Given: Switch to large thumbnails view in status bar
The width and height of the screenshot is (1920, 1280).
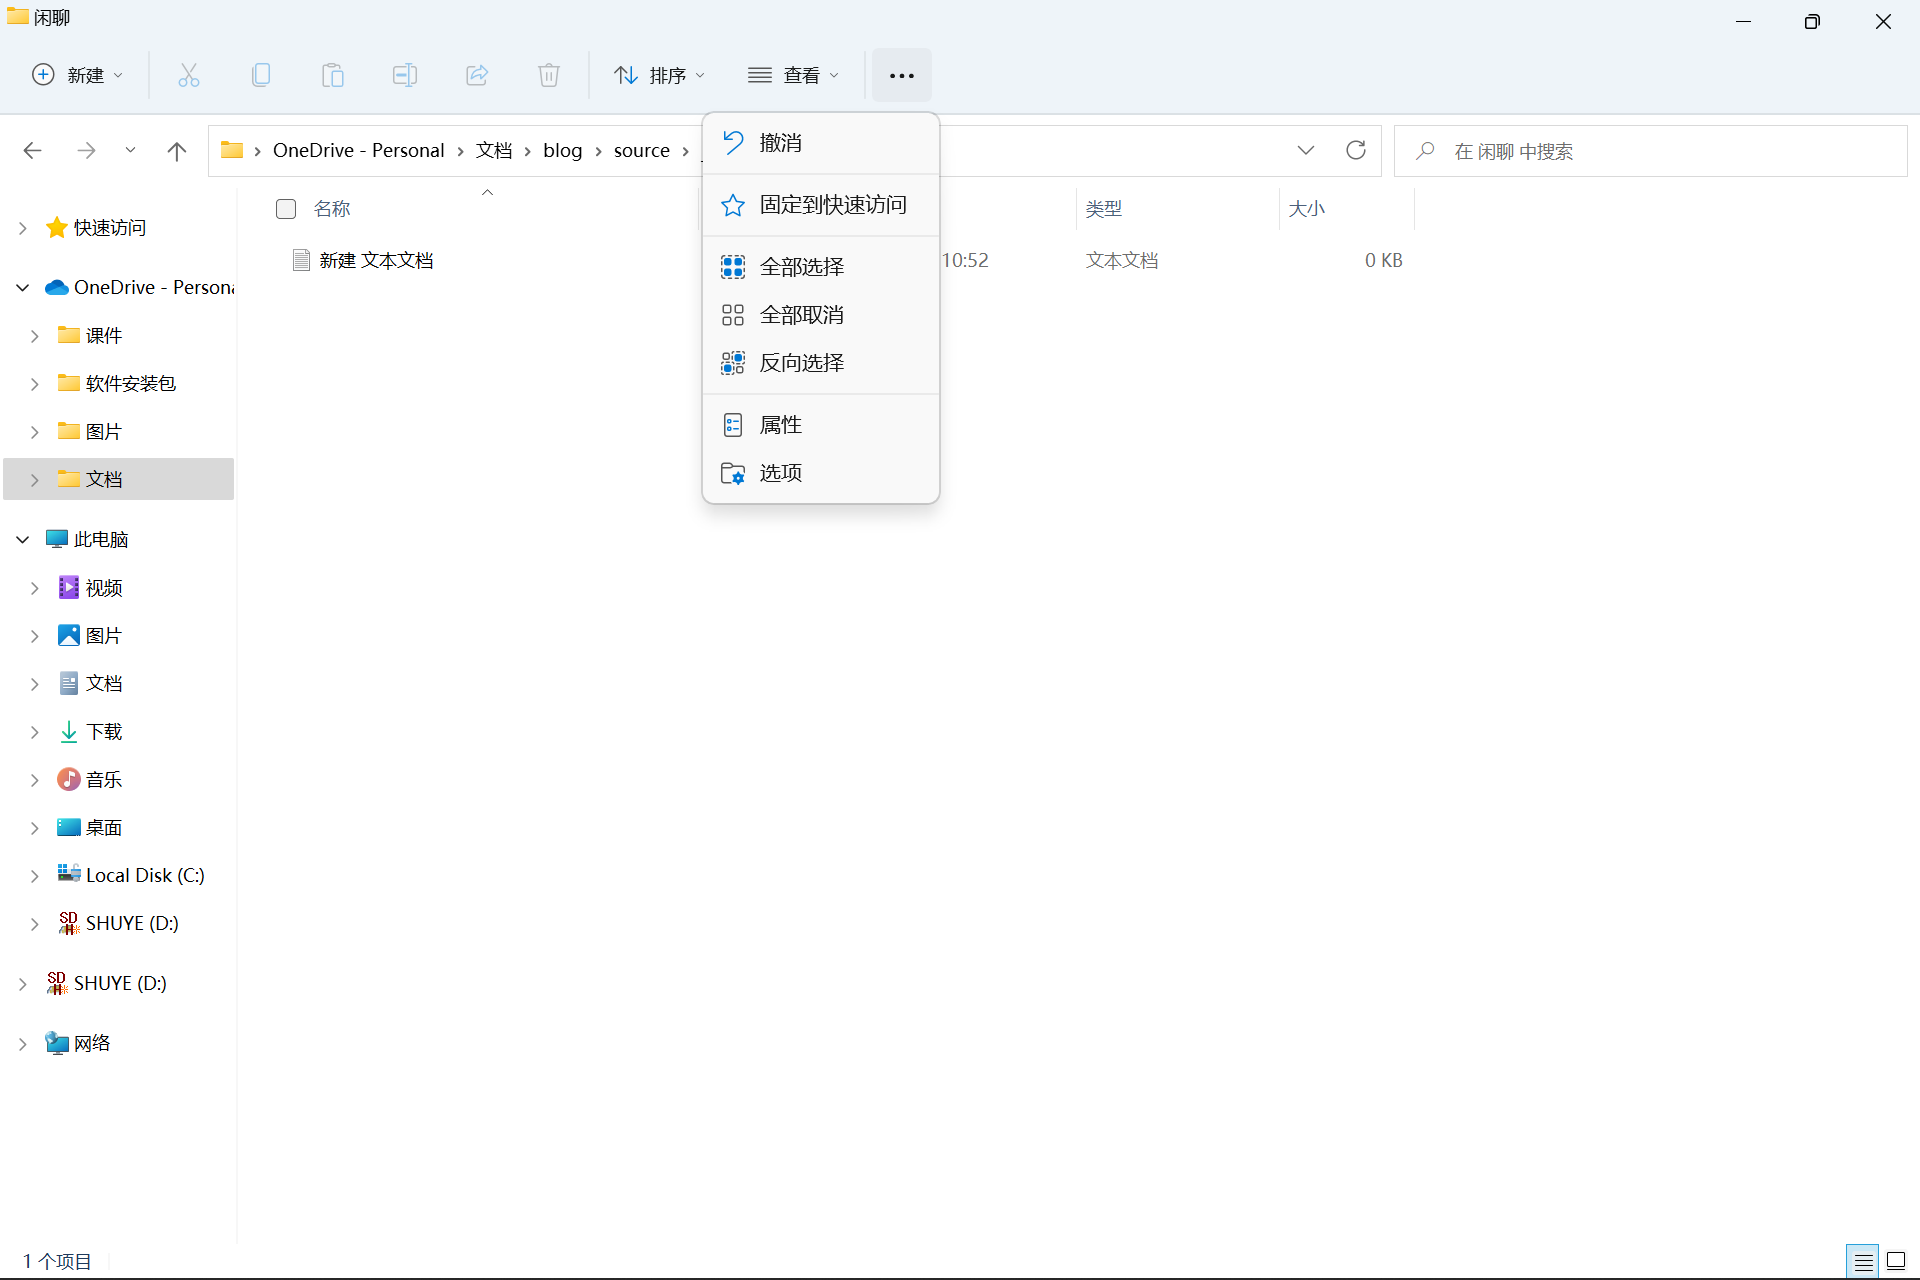Looking at the screenshot, I should [x=1896, y=1261].
